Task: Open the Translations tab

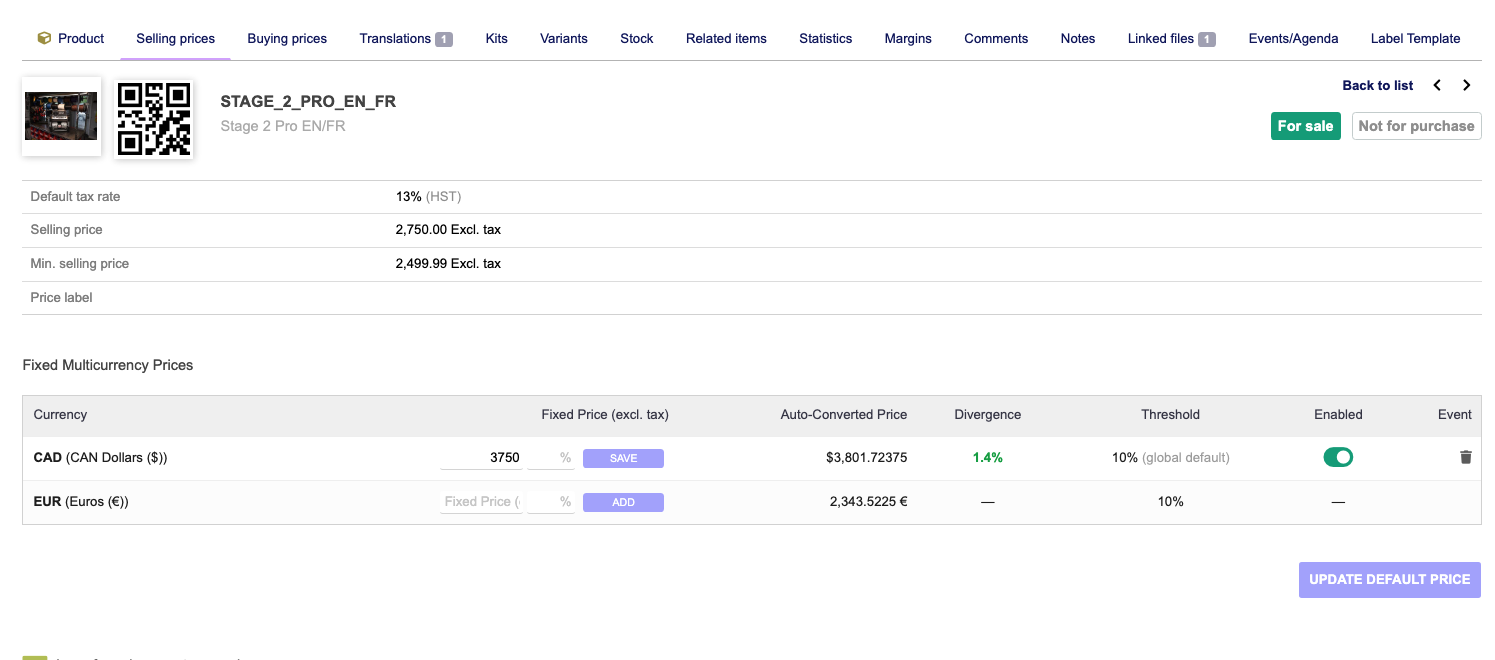Action: point(405,38)
